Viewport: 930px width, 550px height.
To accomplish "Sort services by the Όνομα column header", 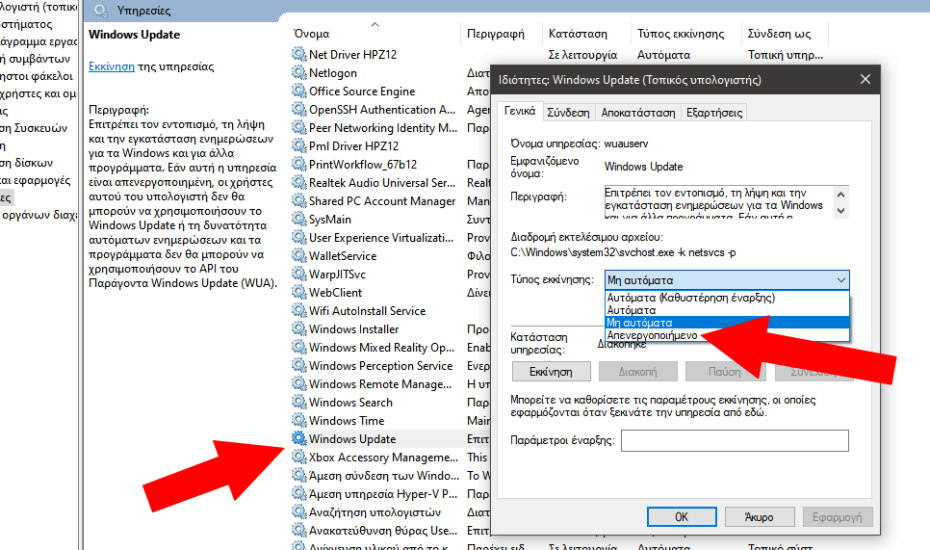I will 311,34.
